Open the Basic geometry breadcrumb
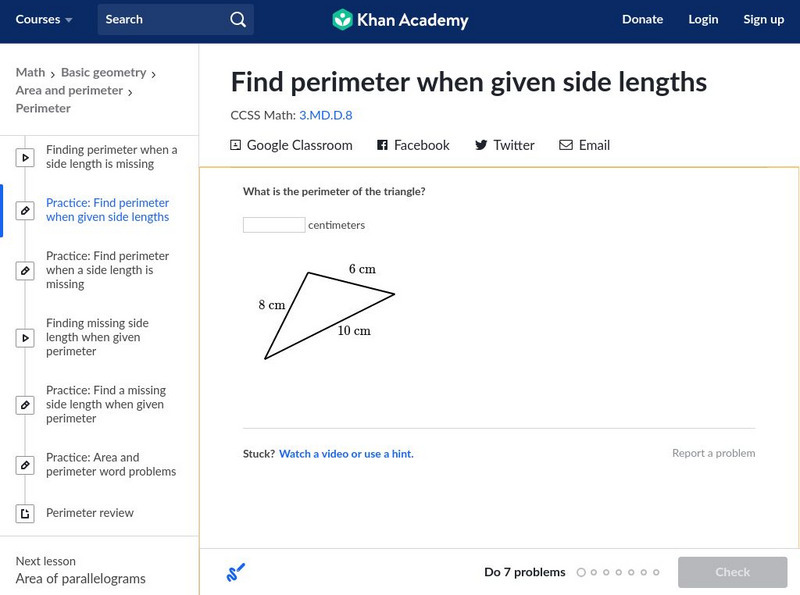Viewport: 800px width, 595px height. 104,72
